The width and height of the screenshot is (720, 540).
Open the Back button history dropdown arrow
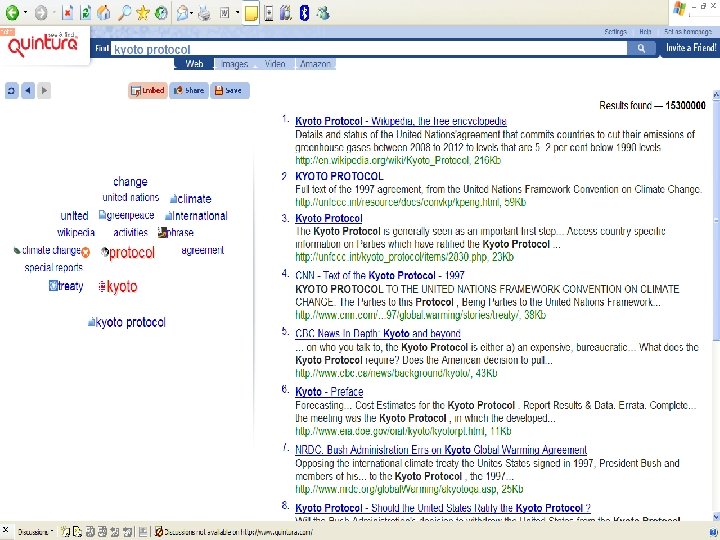[x=25, y=12]
